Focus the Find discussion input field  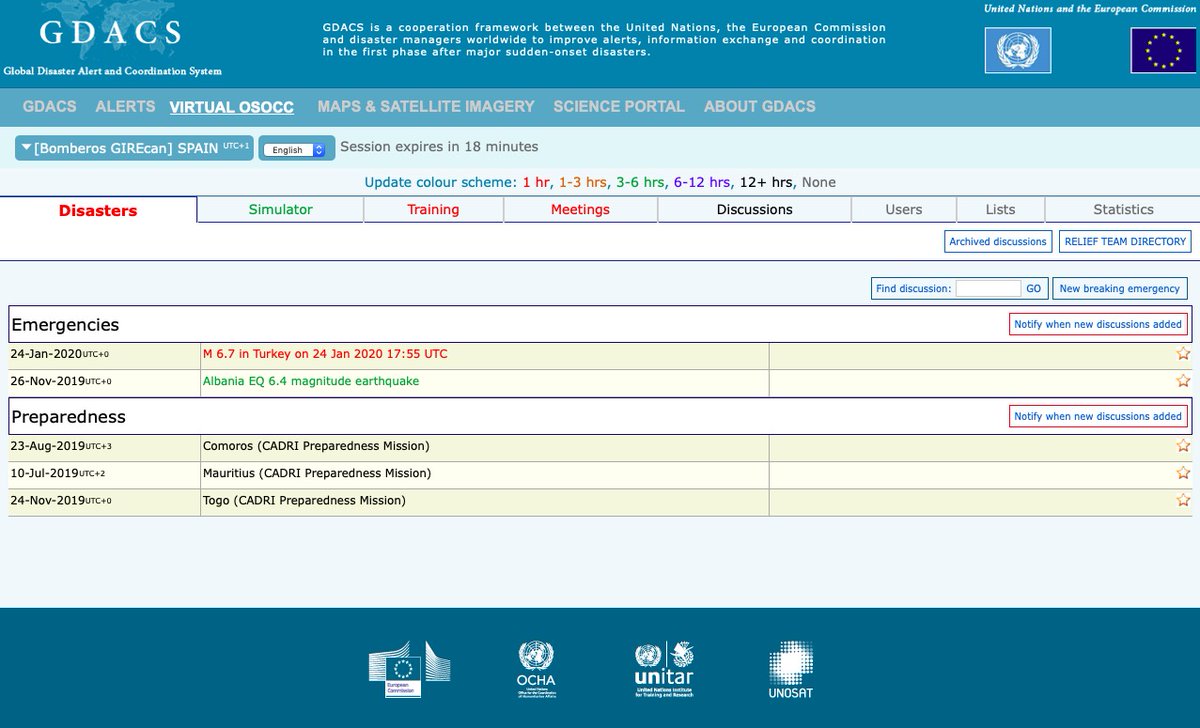tap(988, 288)
